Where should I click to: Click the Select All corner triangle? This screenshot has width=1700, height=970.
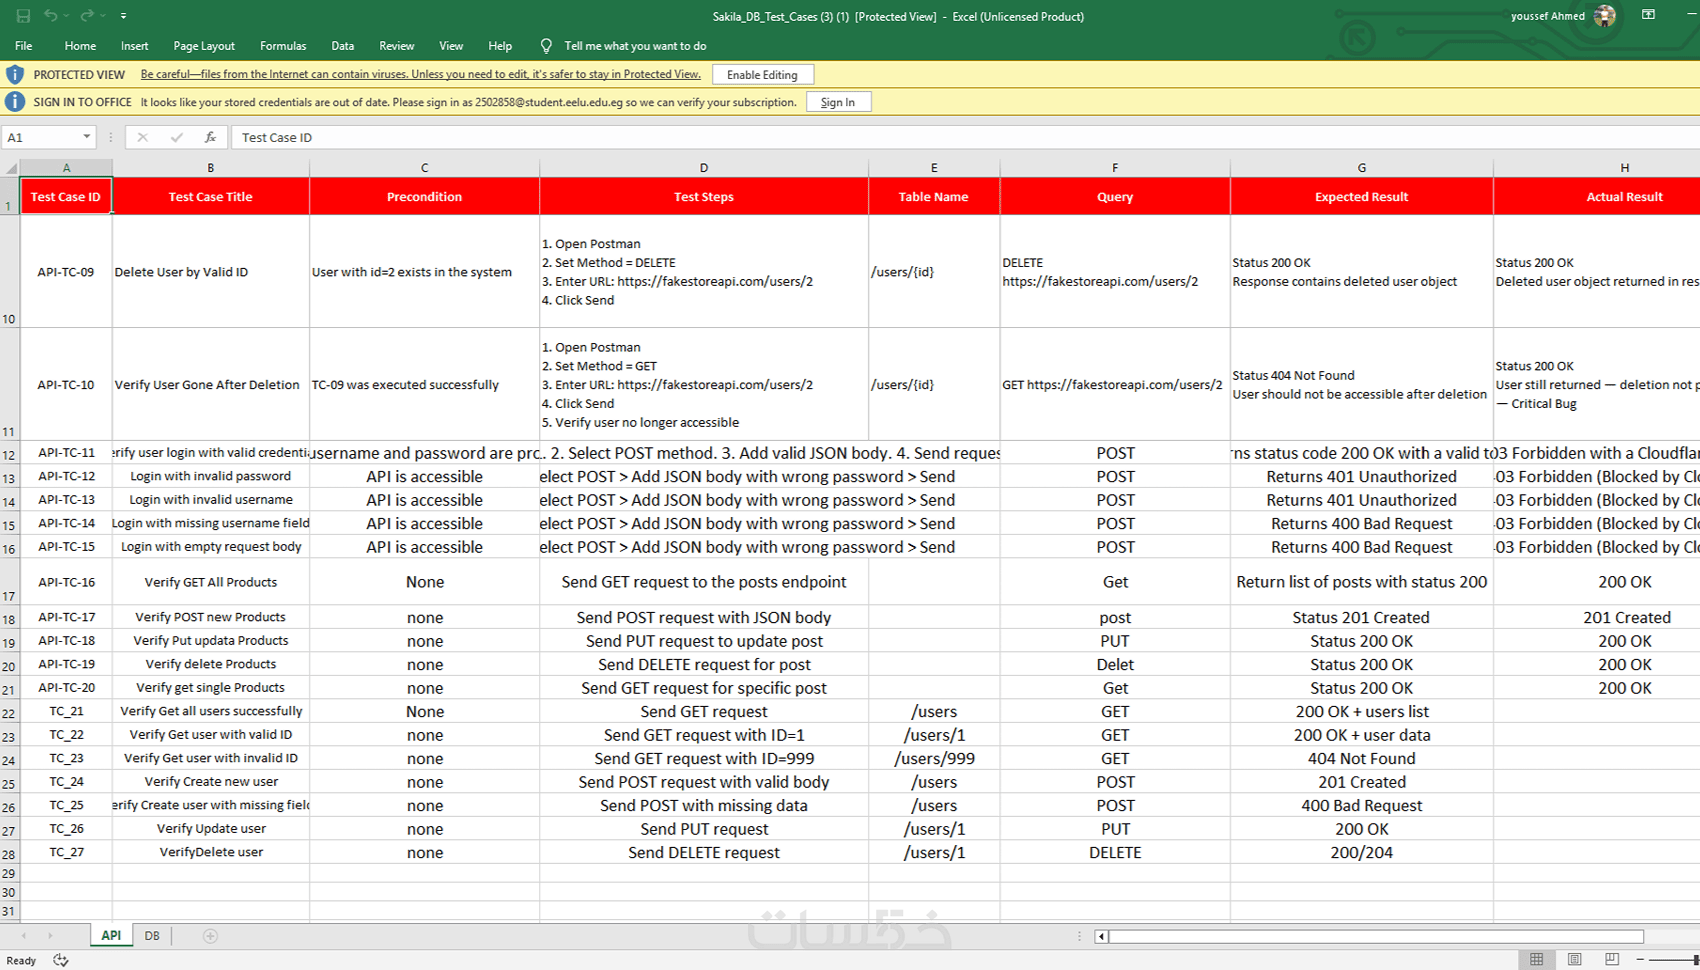pos(11,168)
